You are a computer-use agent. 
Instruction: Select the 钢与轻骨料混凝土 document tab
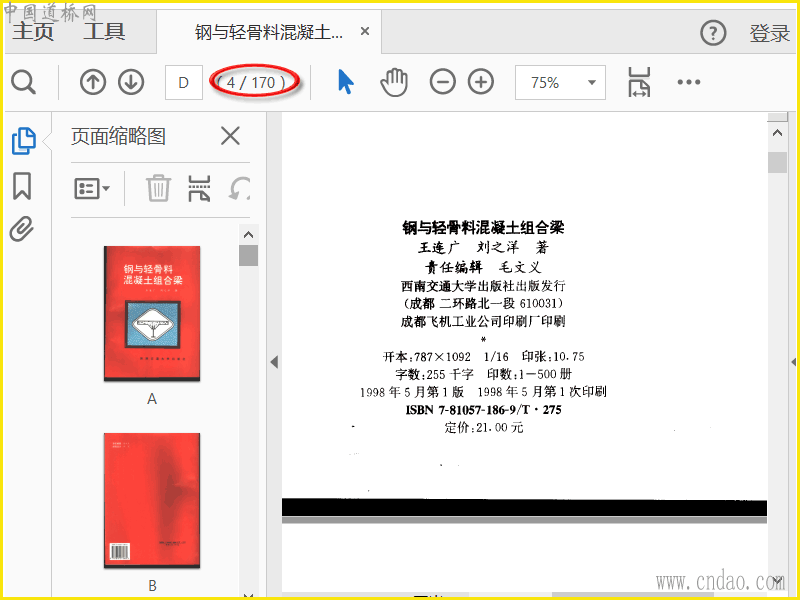click(x=269, y=32)
